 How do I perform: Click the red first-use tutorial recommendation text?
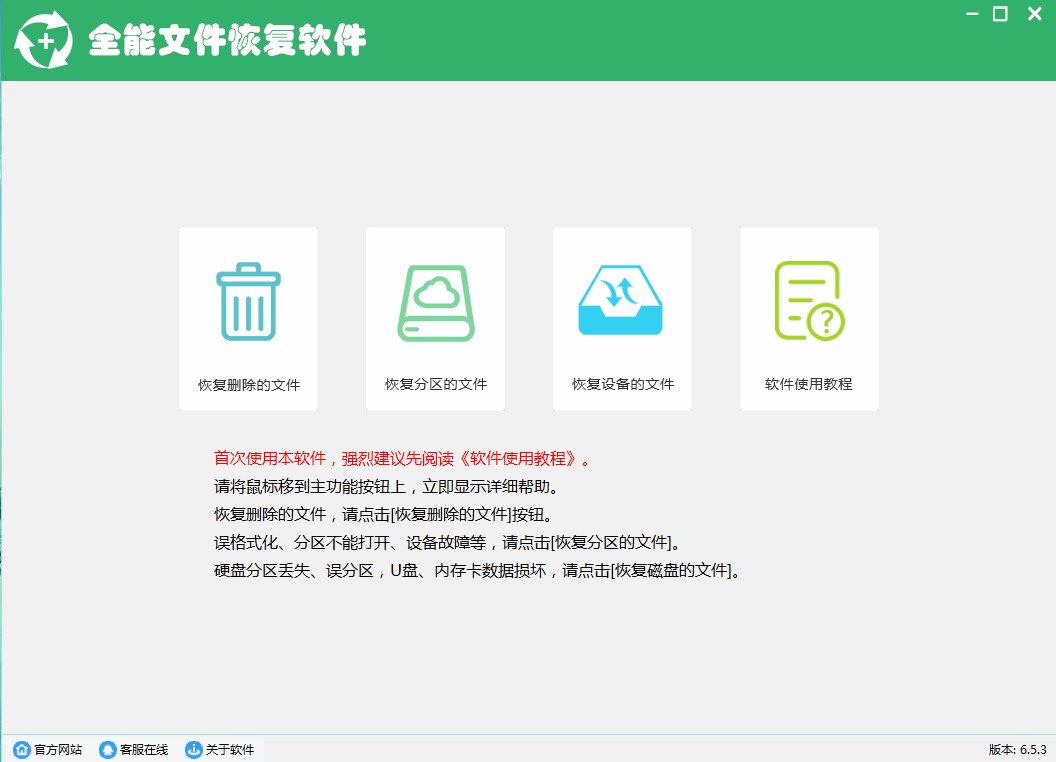pos(401,459)
